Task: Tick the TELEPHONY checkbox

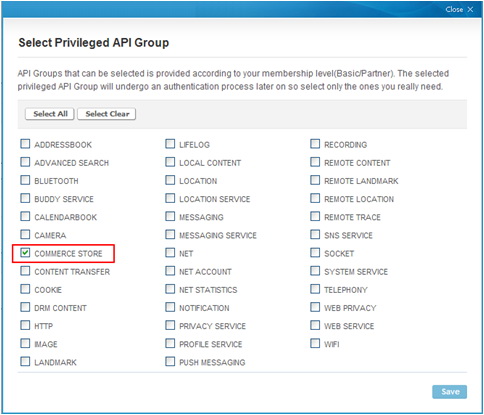Action: pyautogui.click(x=315, y=289)
